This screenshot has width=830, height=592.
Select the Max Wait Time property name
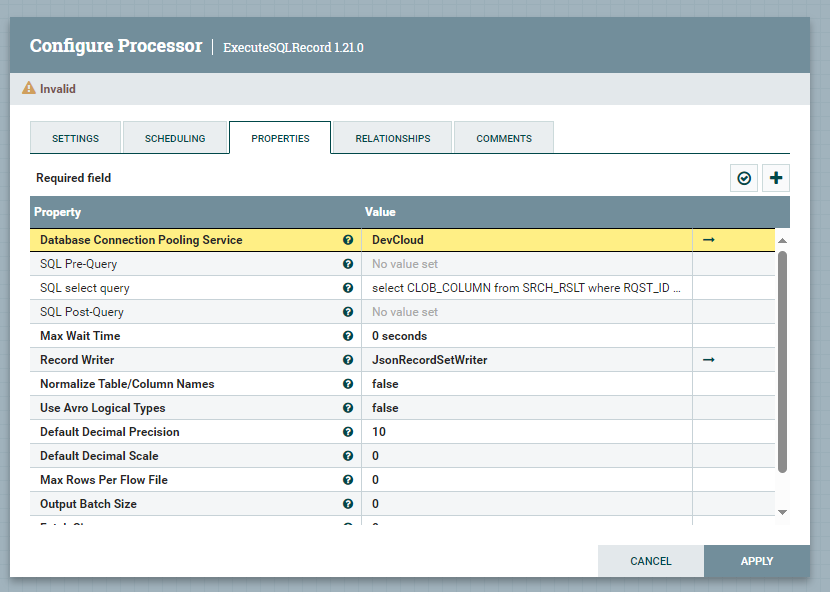[x=80, y=336]
